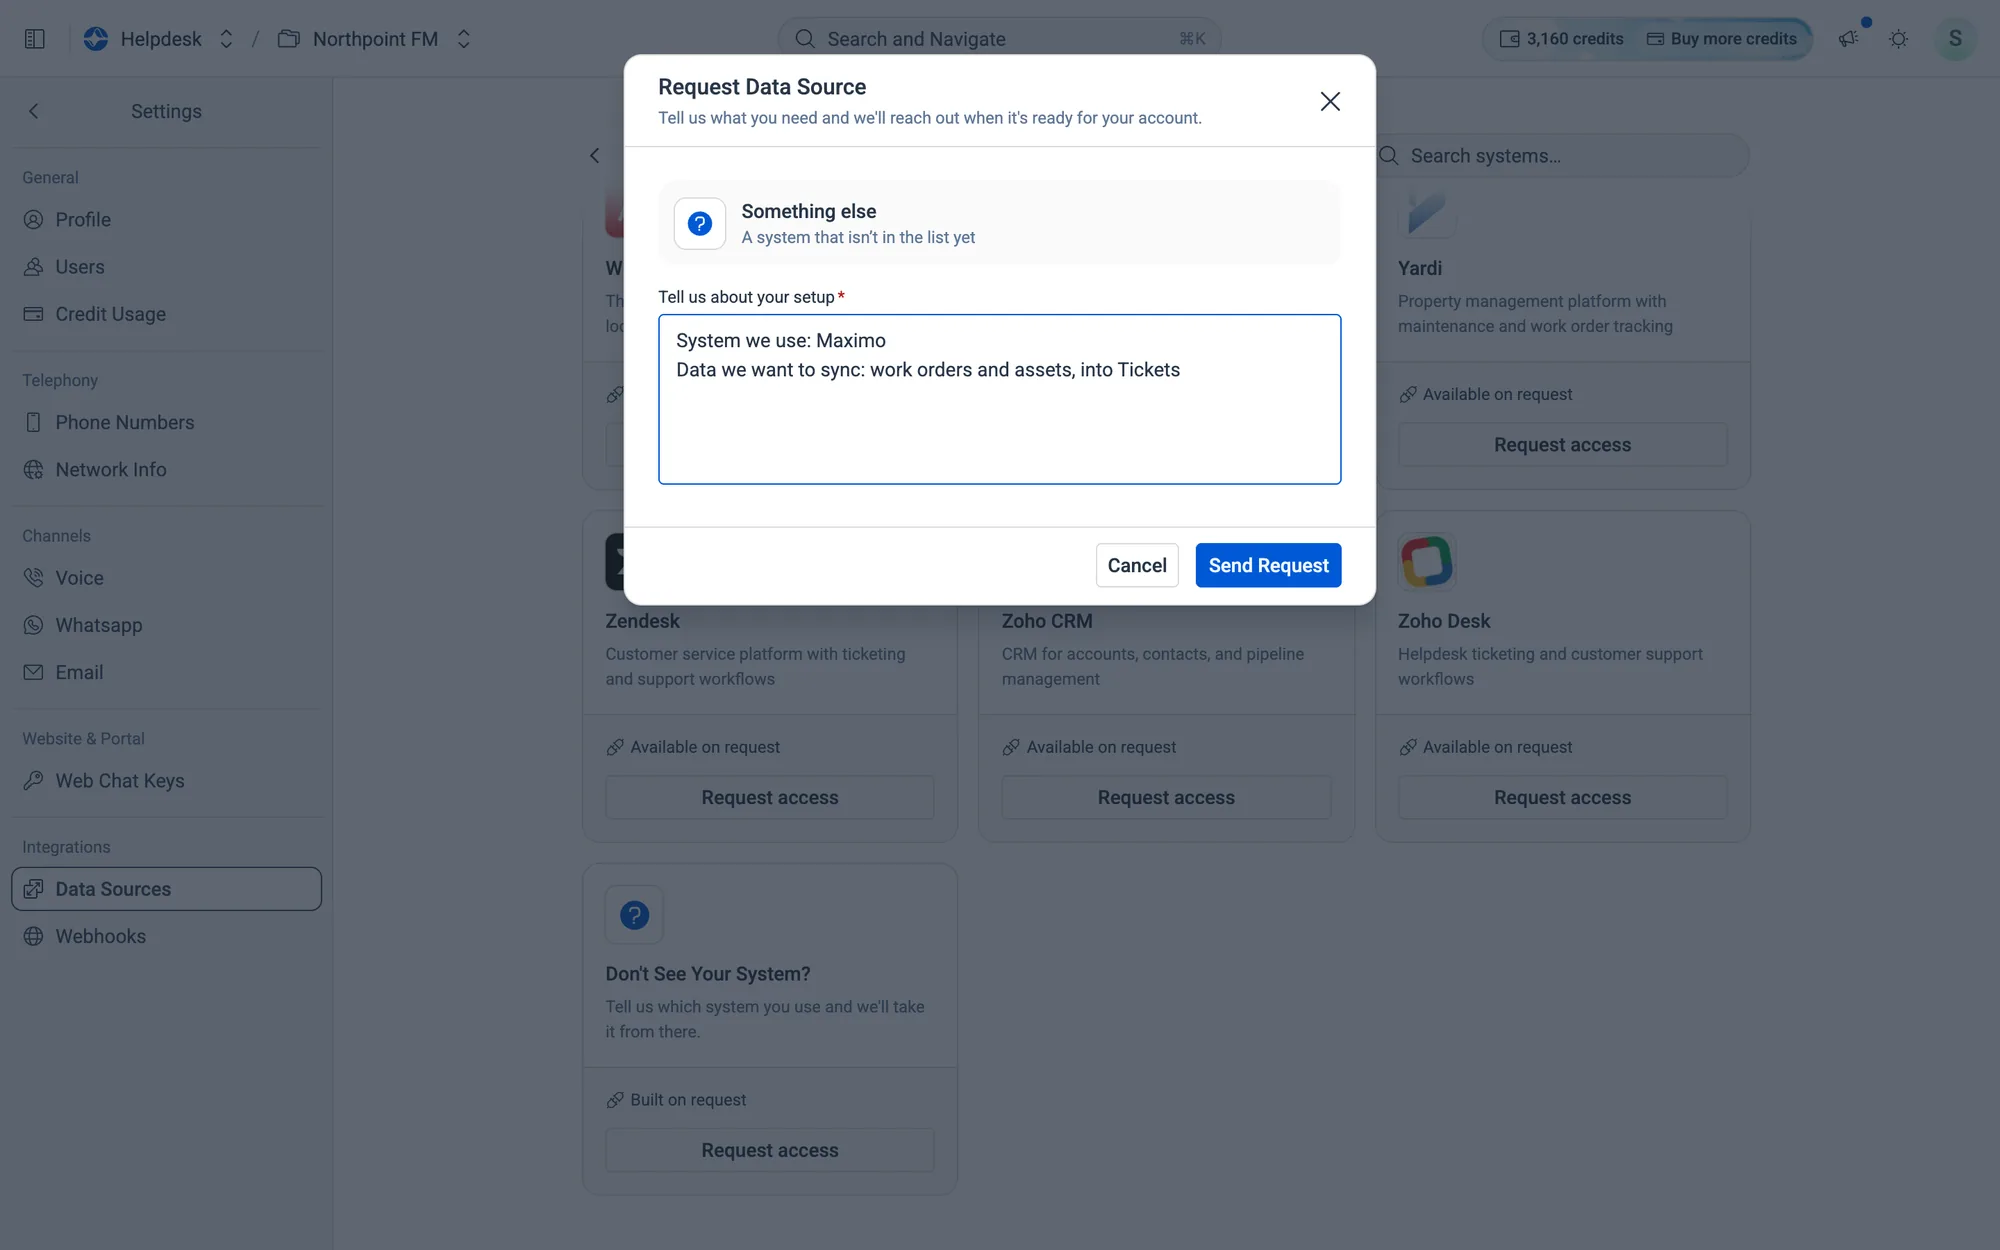2000x1250 pixels.
Task: Open Webhooks settings
Action: [167, 936]
